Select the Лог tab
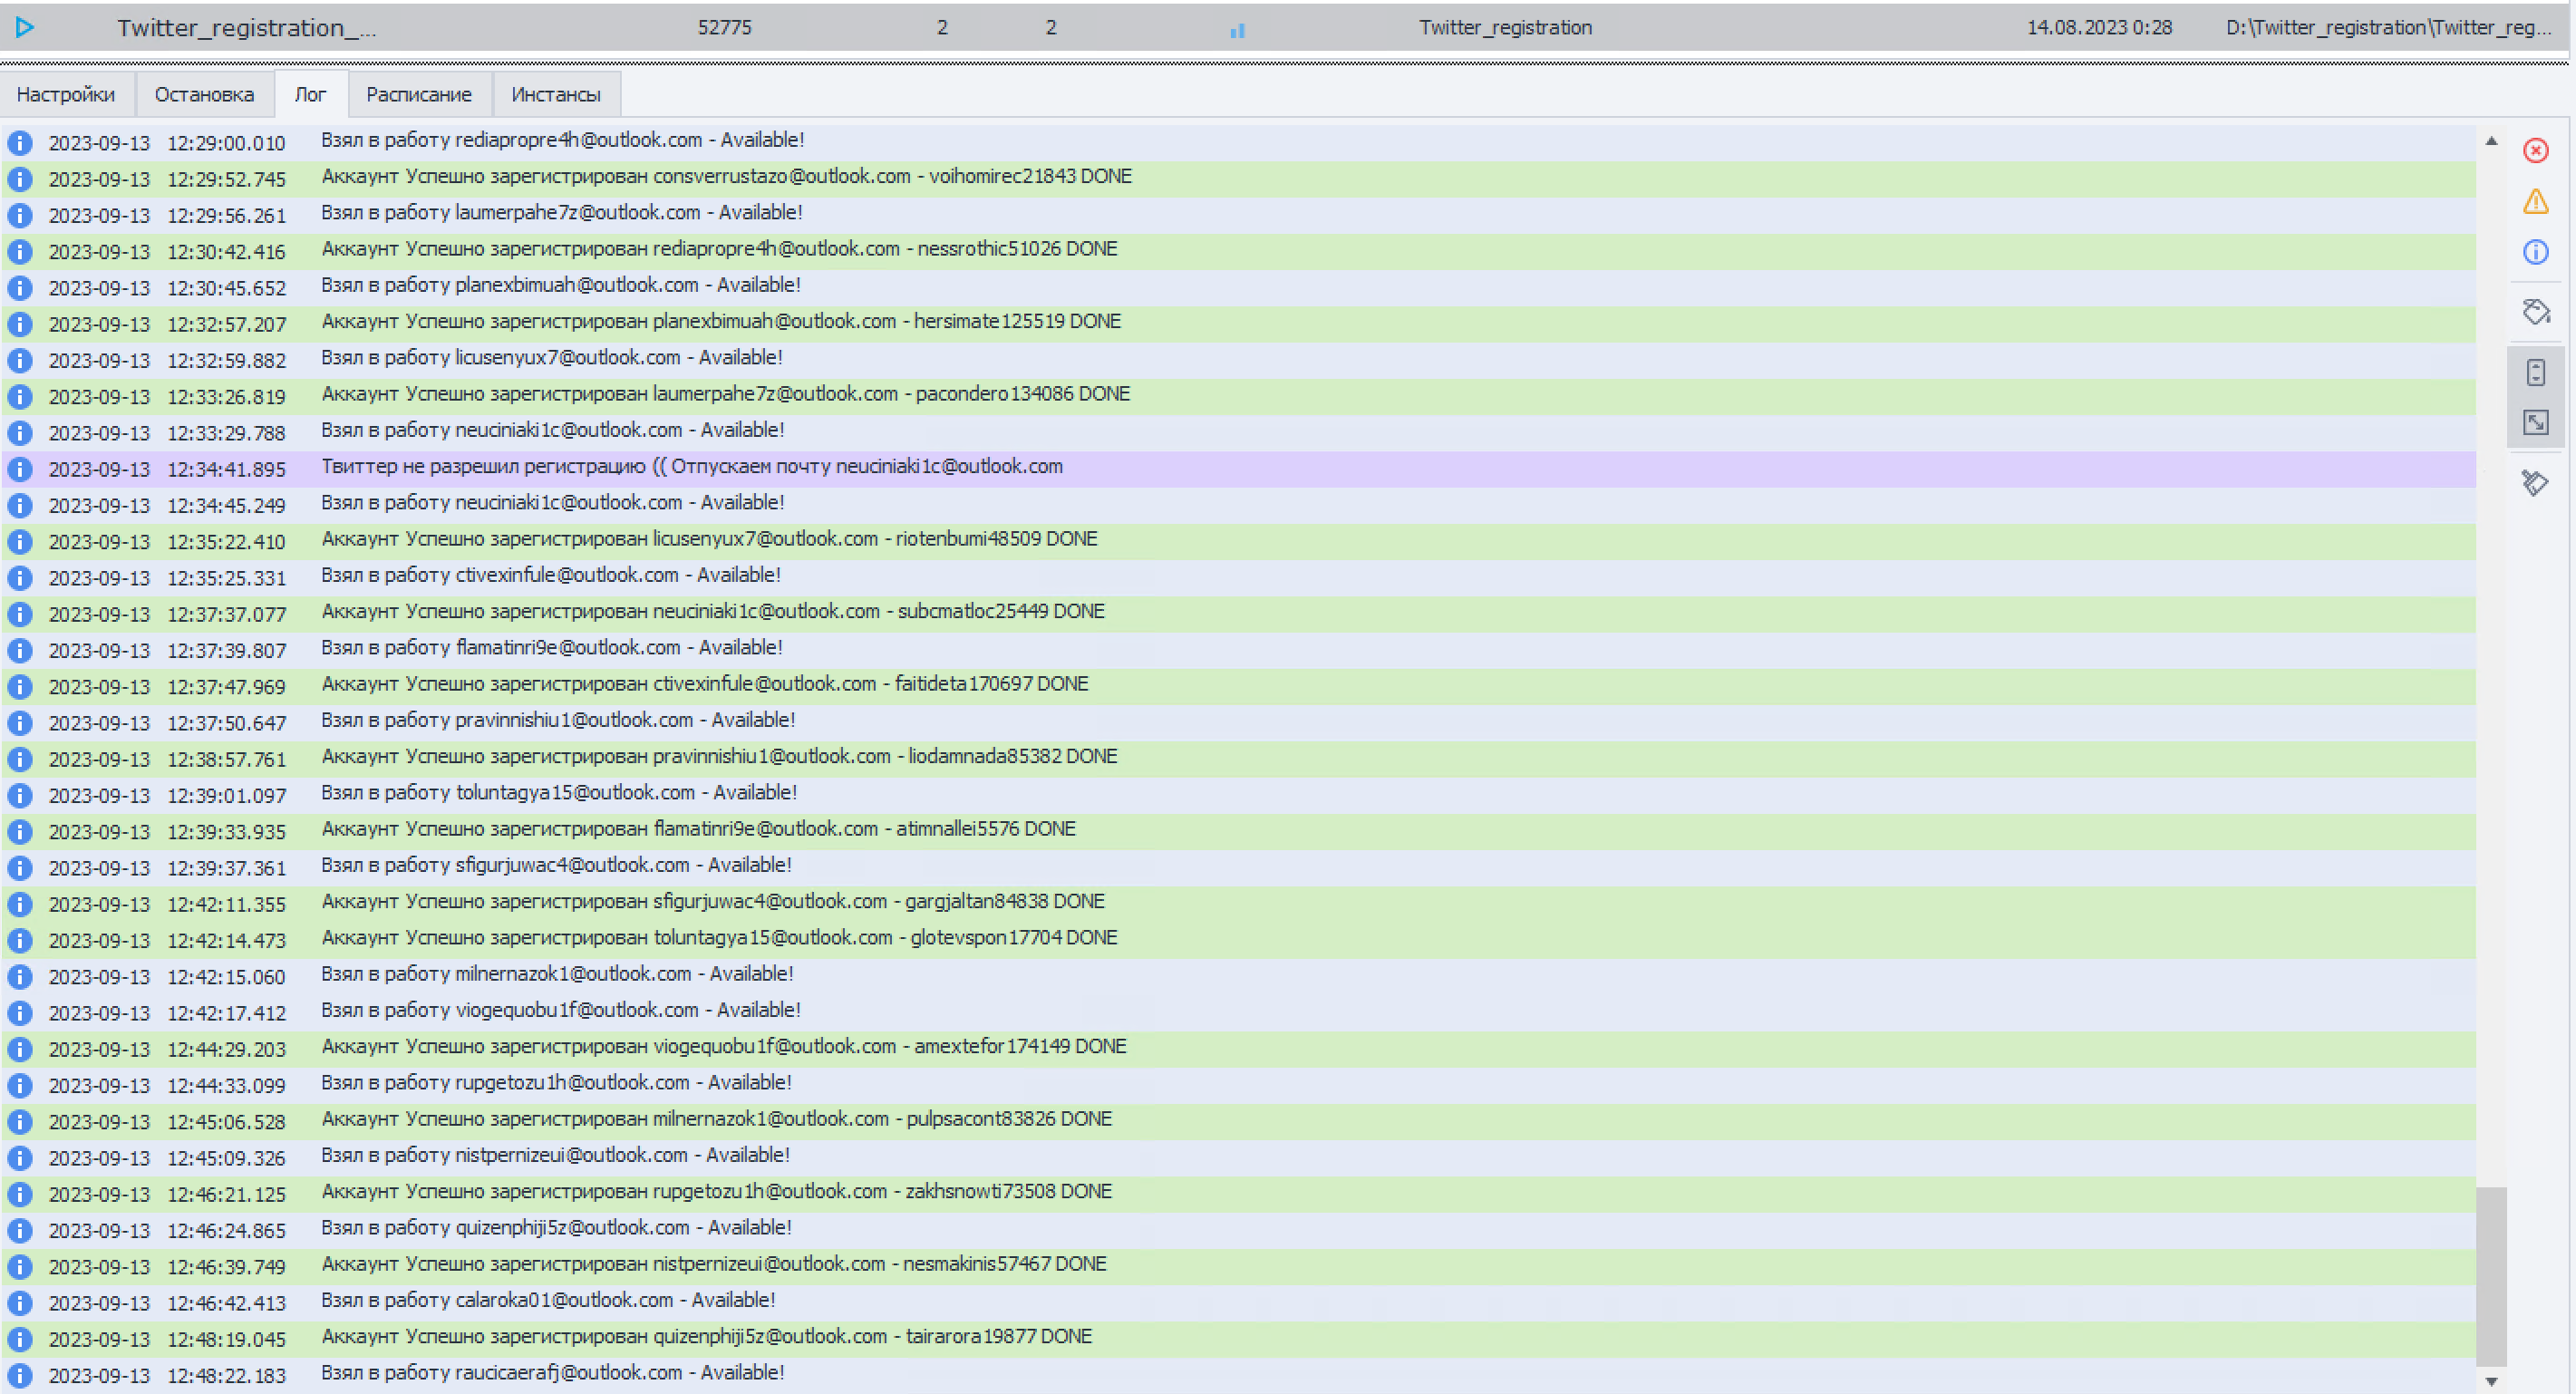Screen dimensions: 2576x1394 [310, 95]
